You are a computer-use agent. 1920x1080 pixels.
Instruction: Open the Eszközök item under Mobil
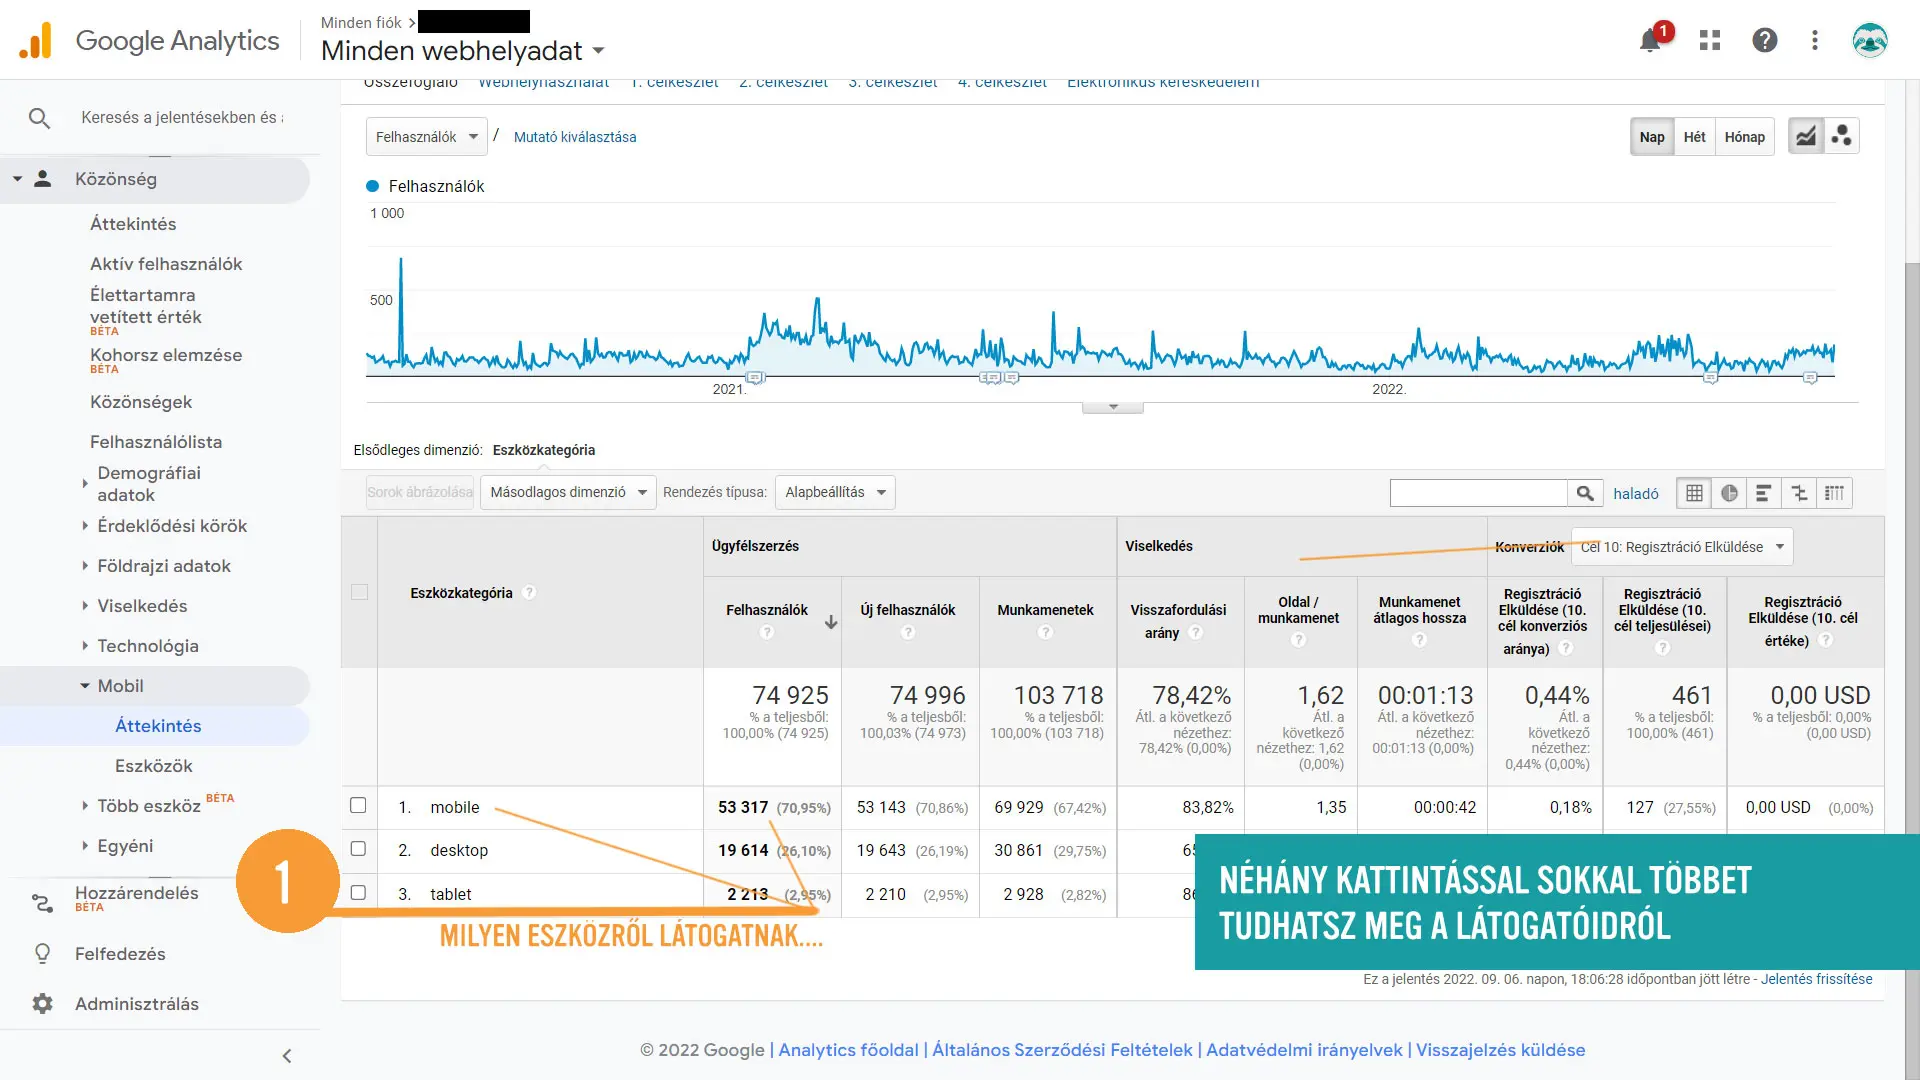[154, 766]
